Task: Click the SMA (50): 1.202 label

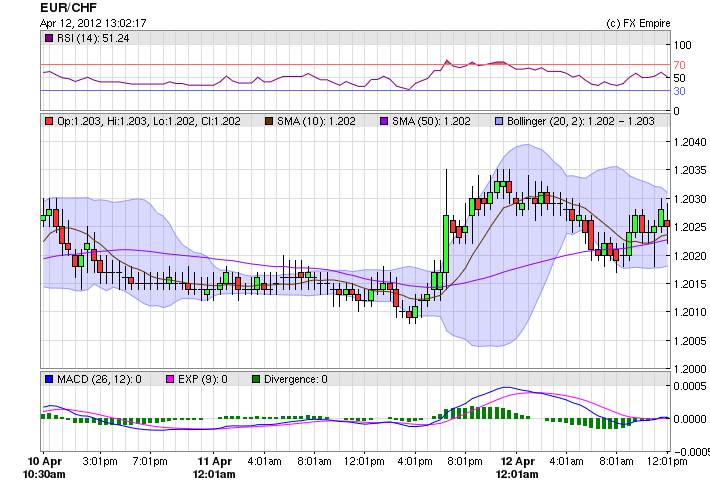Action: (431, 121)
